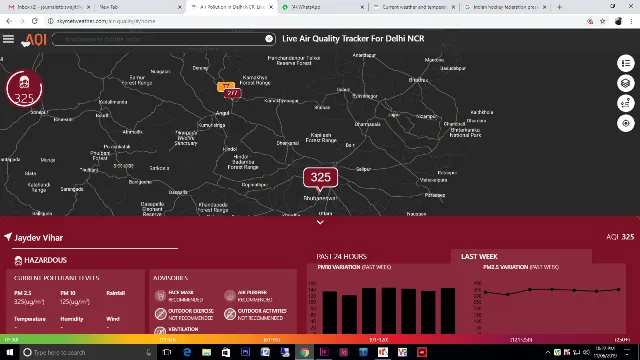Switch to Indian hockey federation tab
640x360 pixels.
click(x=504, y=7)
